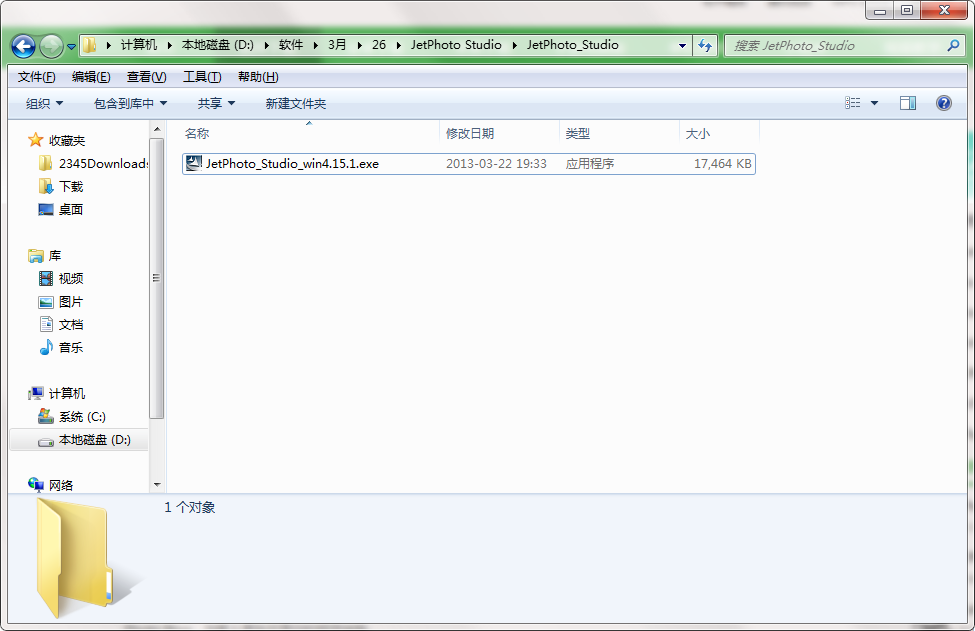975x631 pixels.
Task: Click the search magnifier icon
Action: point(953,45)
